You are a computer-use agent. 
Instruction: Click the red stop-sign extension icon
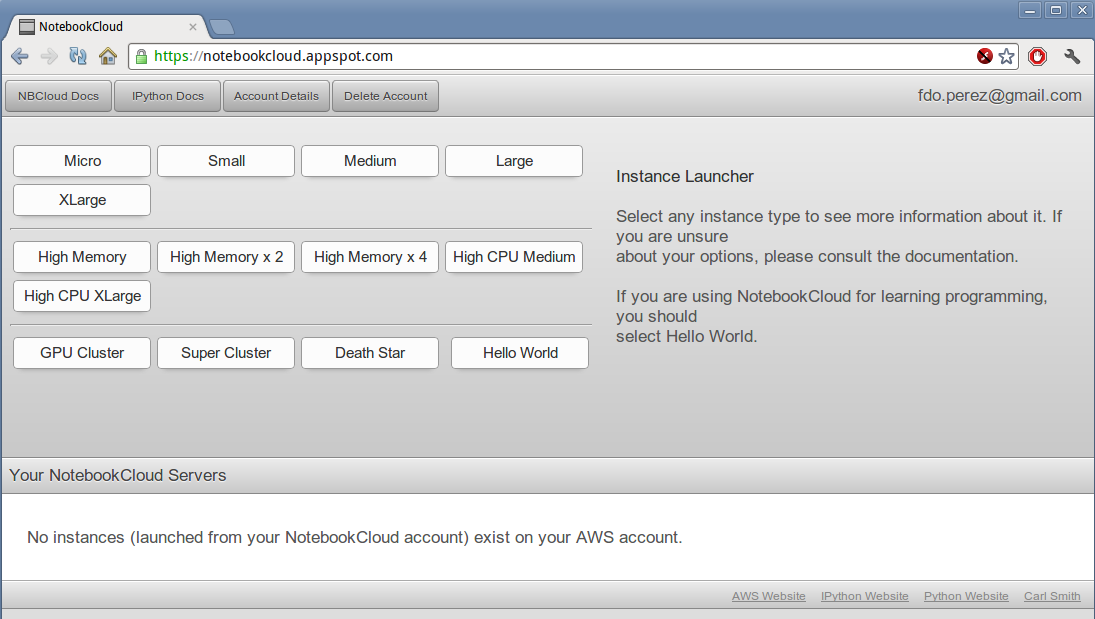click(x=1037, y=56)
